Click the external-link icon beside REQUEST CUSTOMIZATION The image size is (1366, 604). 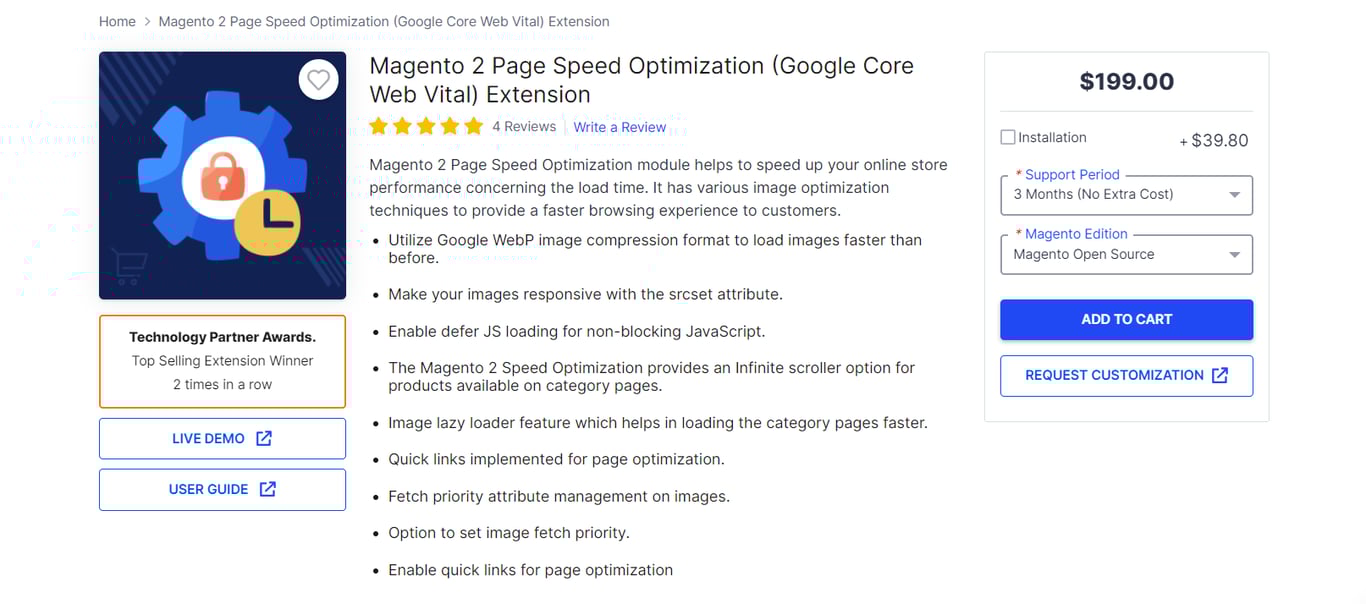(1219, 375)
